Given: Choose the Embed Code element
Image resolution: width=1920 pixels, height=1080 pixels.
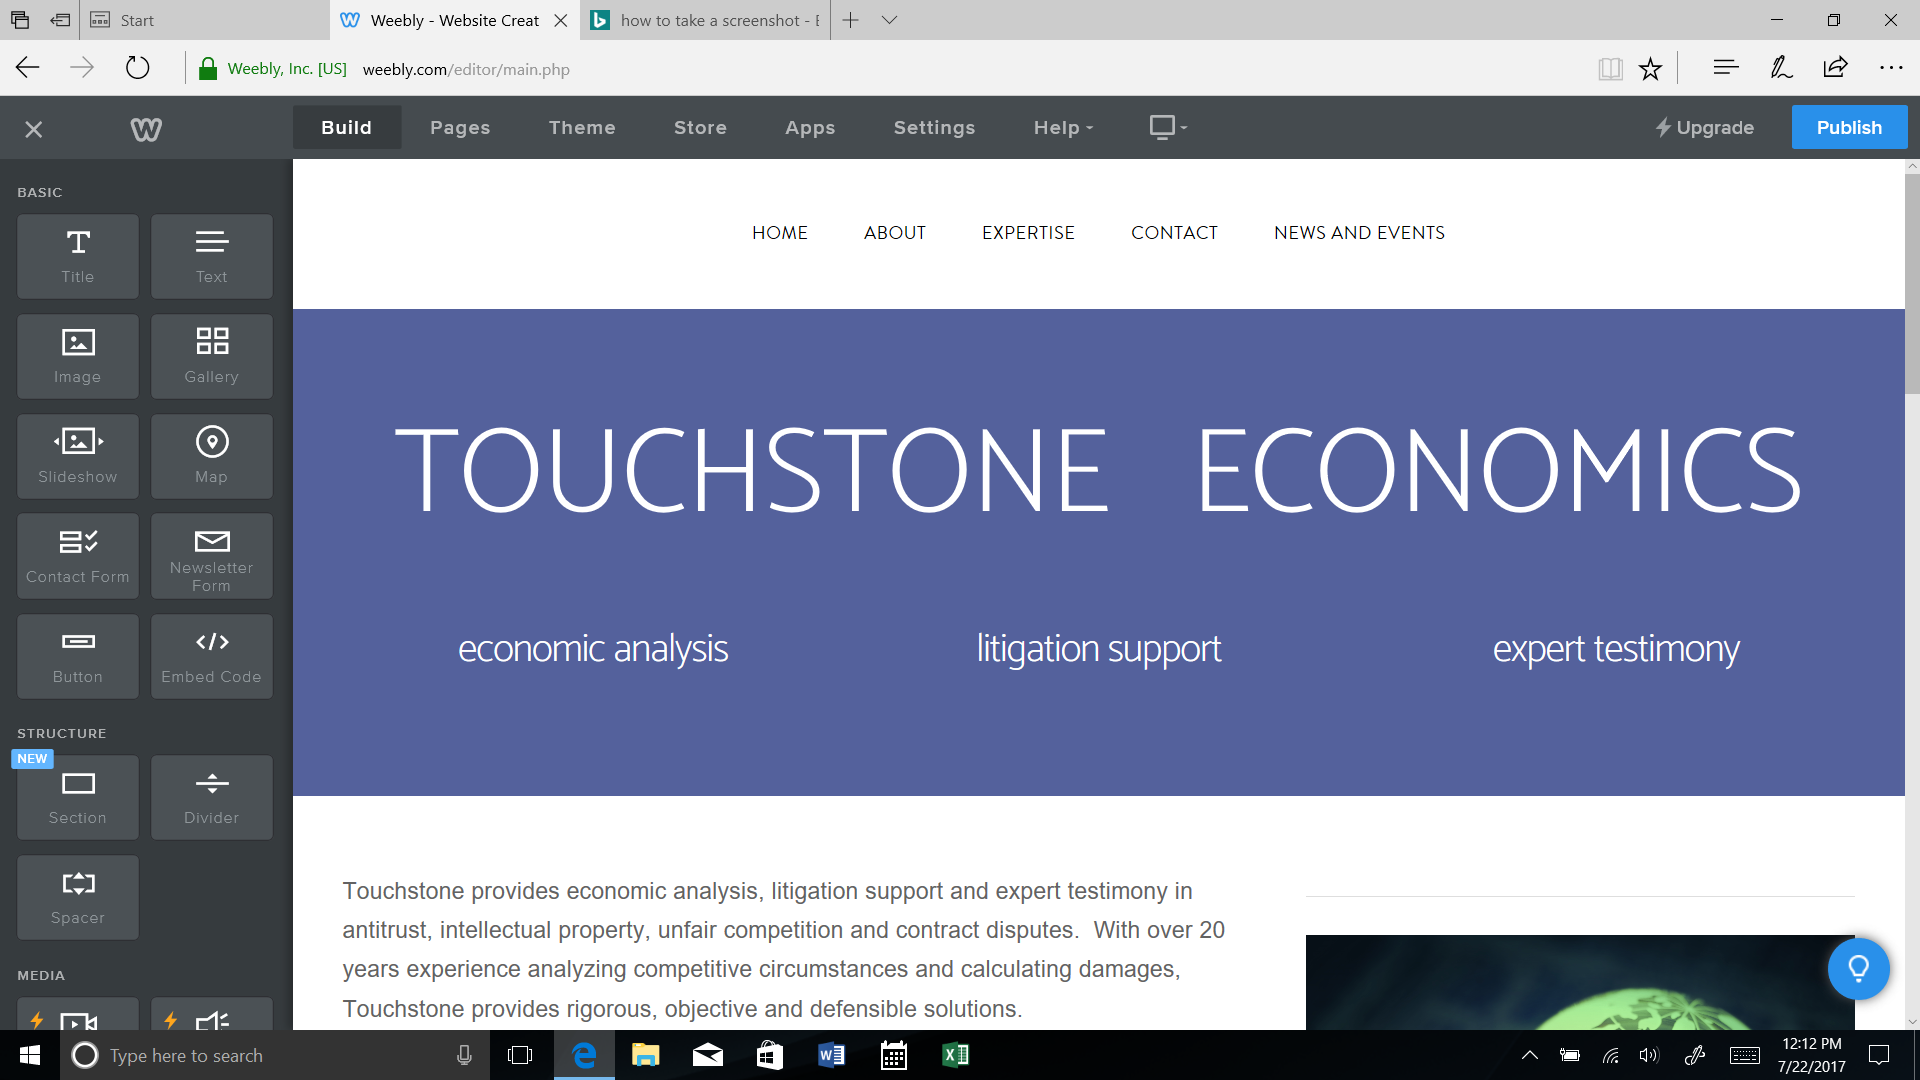Looking at the screenshot, I should tap(211, 656).
